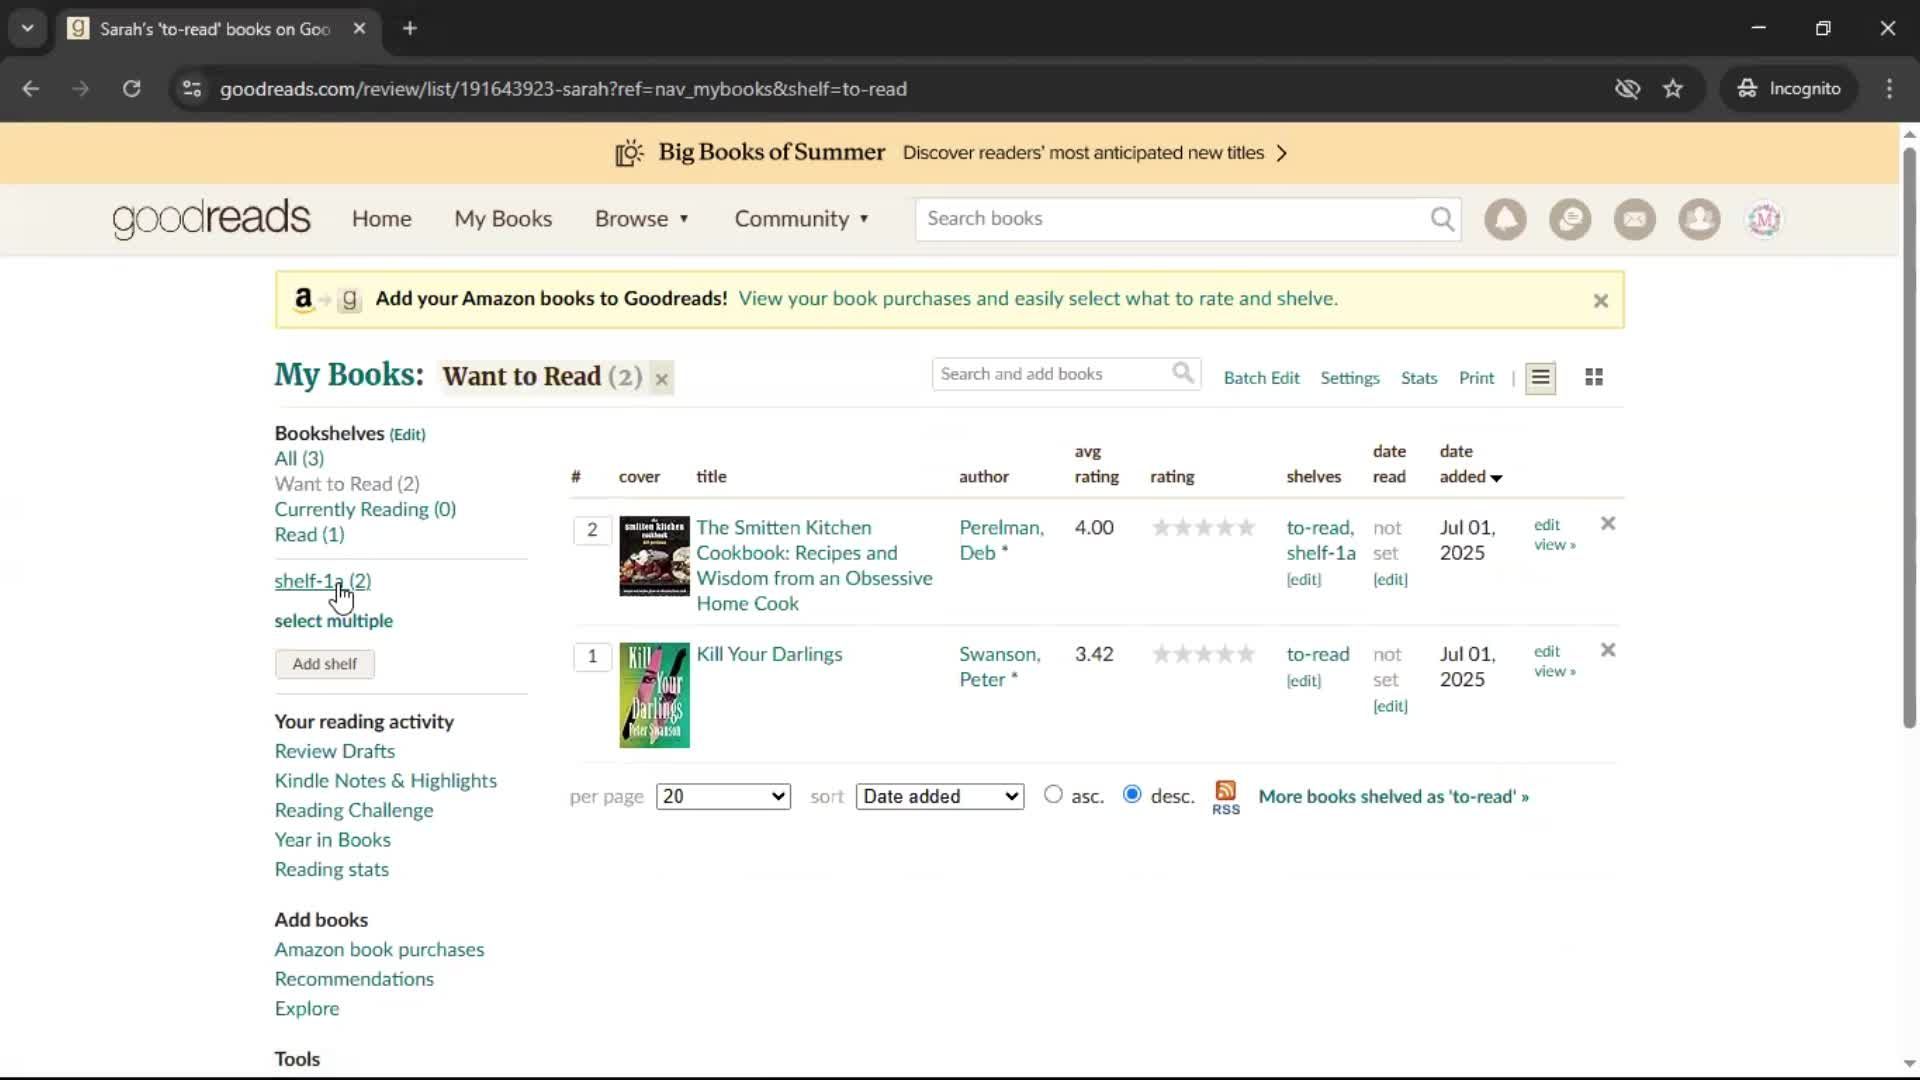Close the Goodreads browser tab

click(359, 29)
